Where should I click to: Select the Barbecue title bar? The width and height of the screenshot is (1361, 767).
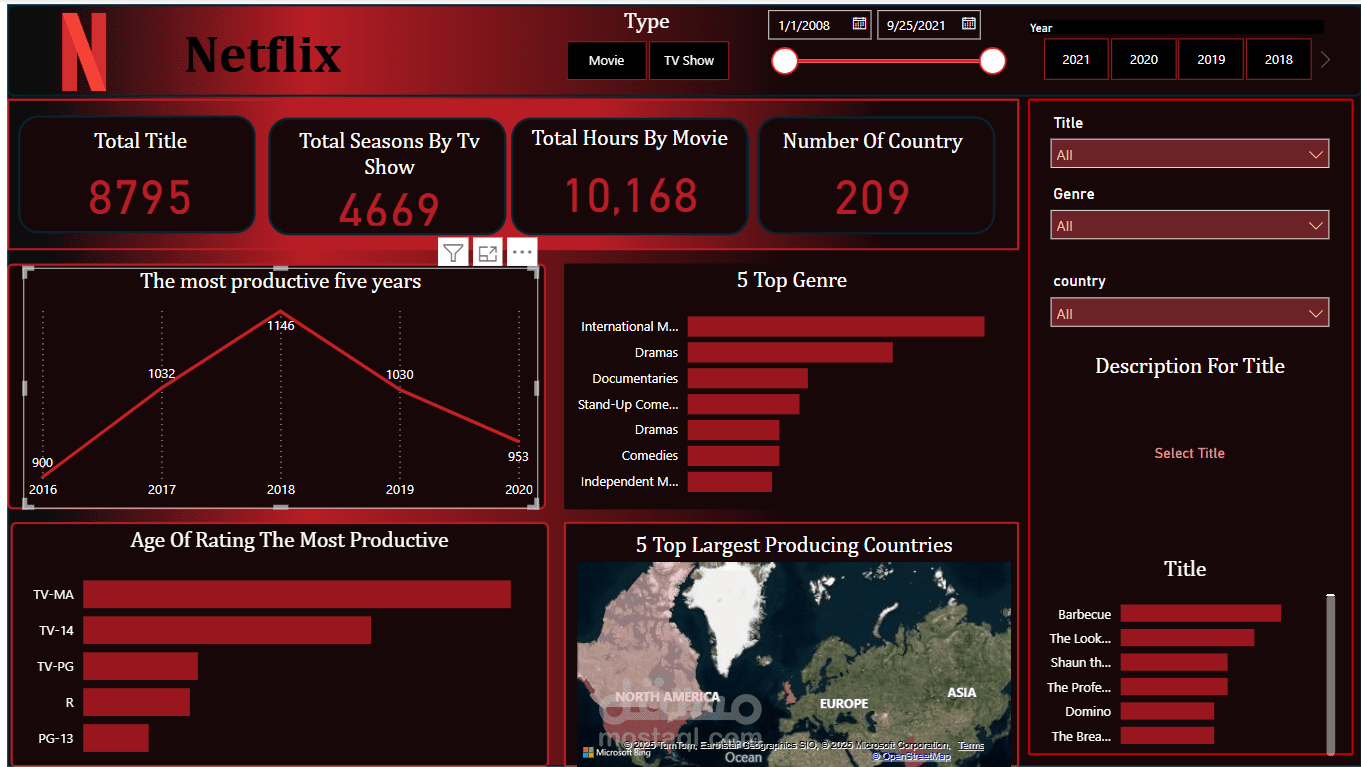click(x=1201, y=614)
